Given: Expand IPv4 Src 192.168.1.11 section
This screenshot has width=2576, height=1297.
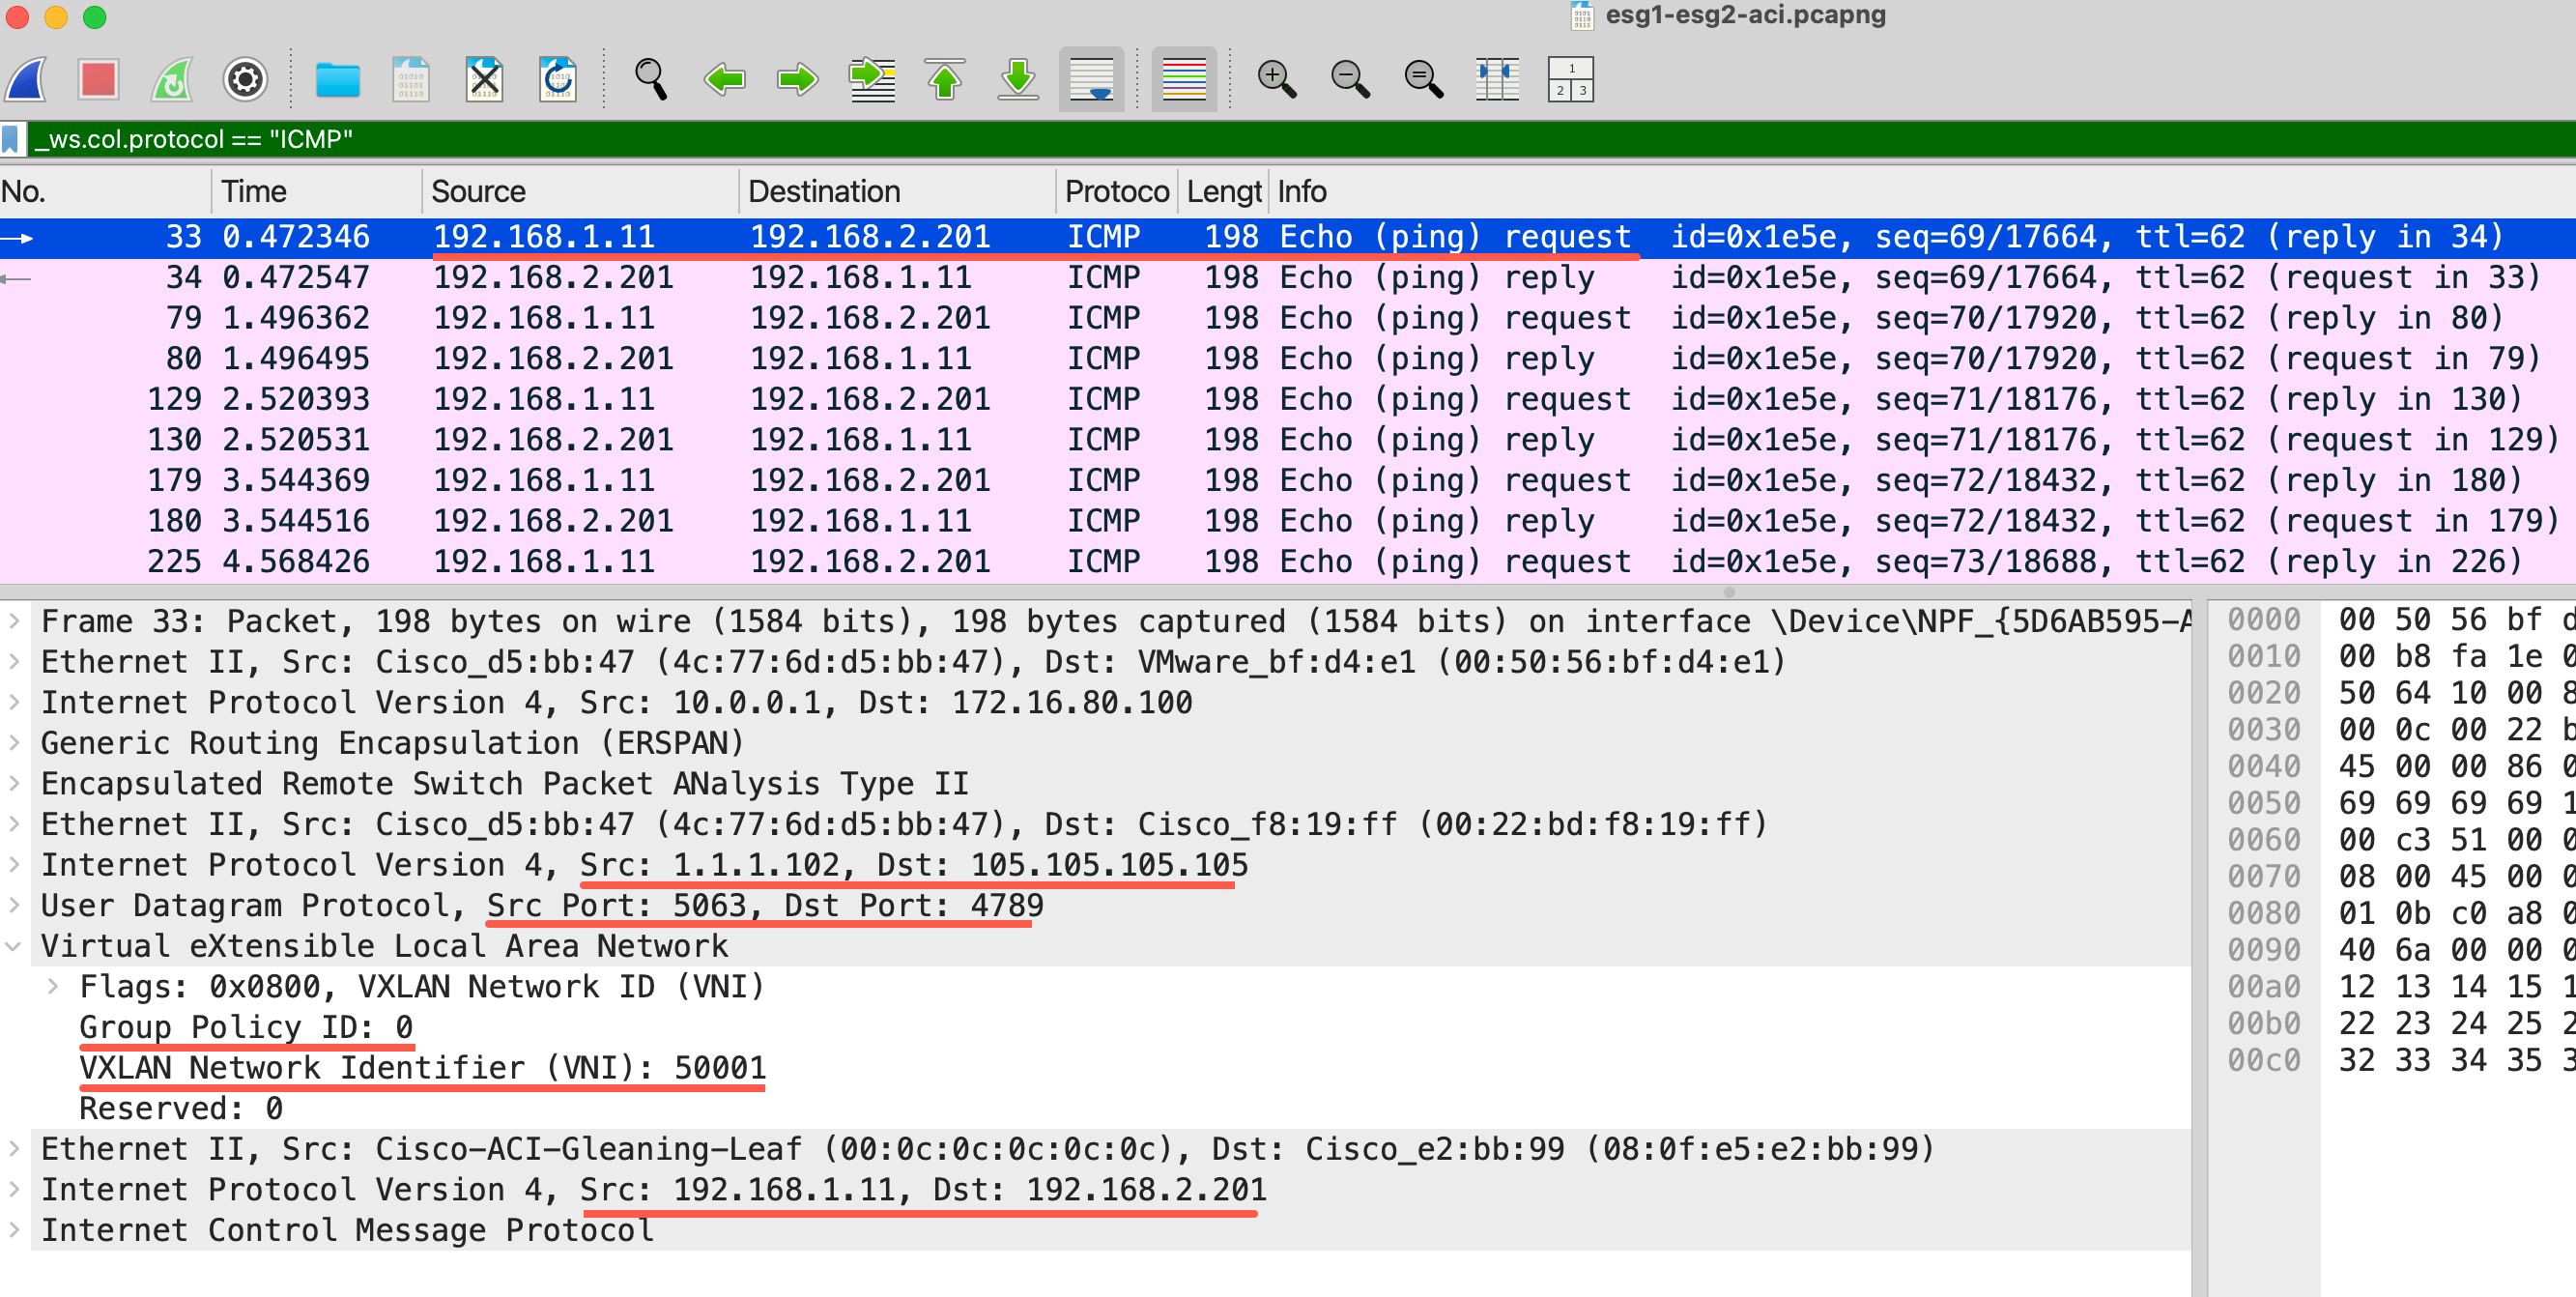Looking at the screenshot, I should pos(14,1189).
